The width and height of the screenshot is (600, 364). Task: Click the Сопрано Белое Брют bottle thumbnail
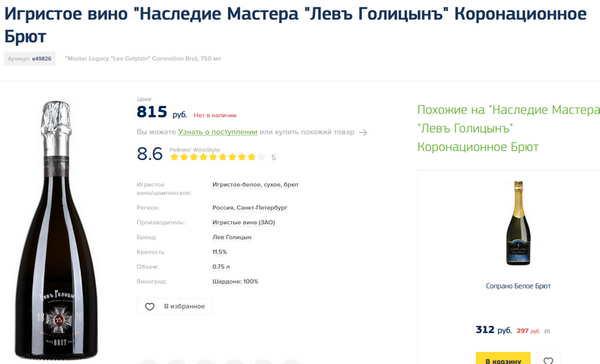click(x=518, y=223)
